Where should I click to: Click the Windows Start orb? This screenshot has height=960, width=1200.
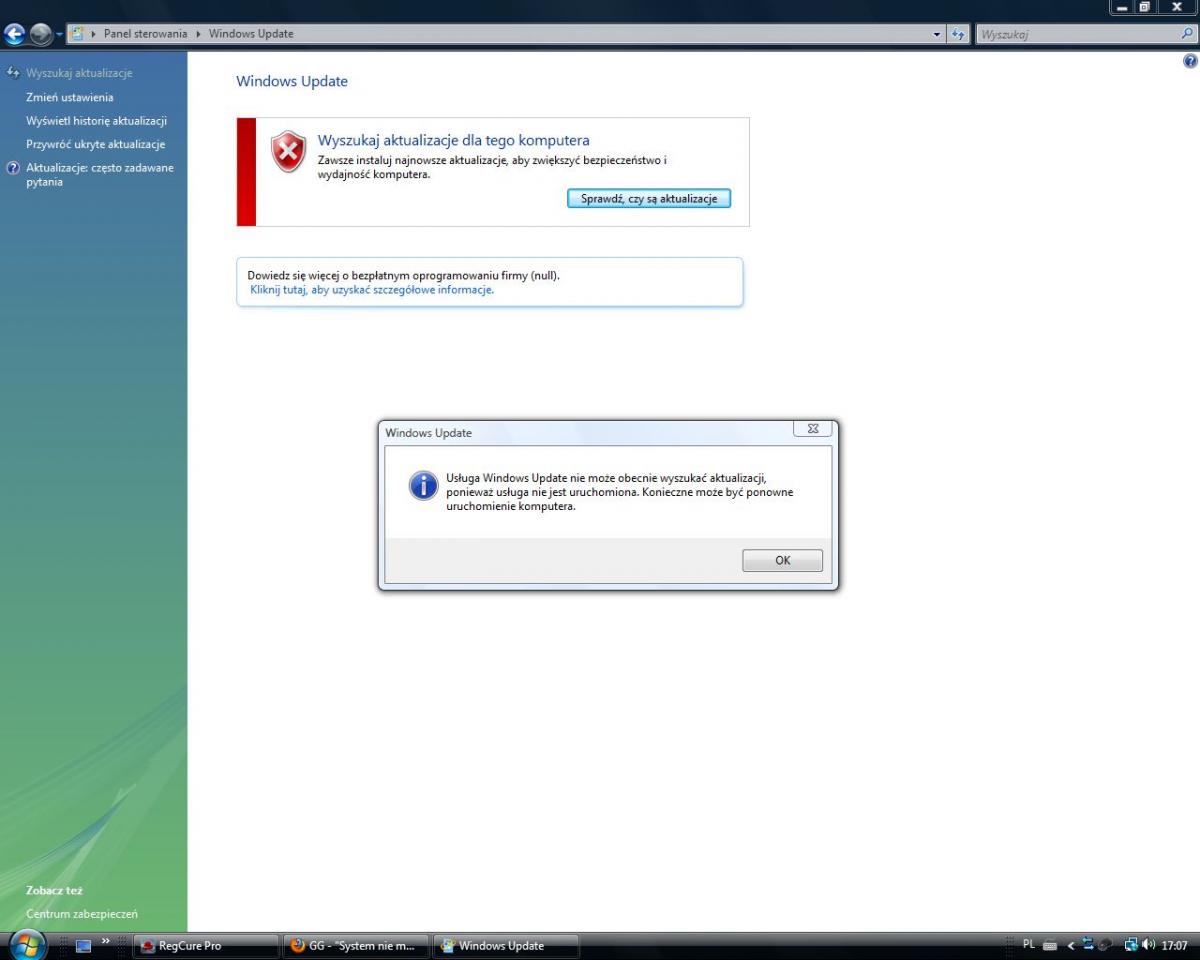coord(27,944)
